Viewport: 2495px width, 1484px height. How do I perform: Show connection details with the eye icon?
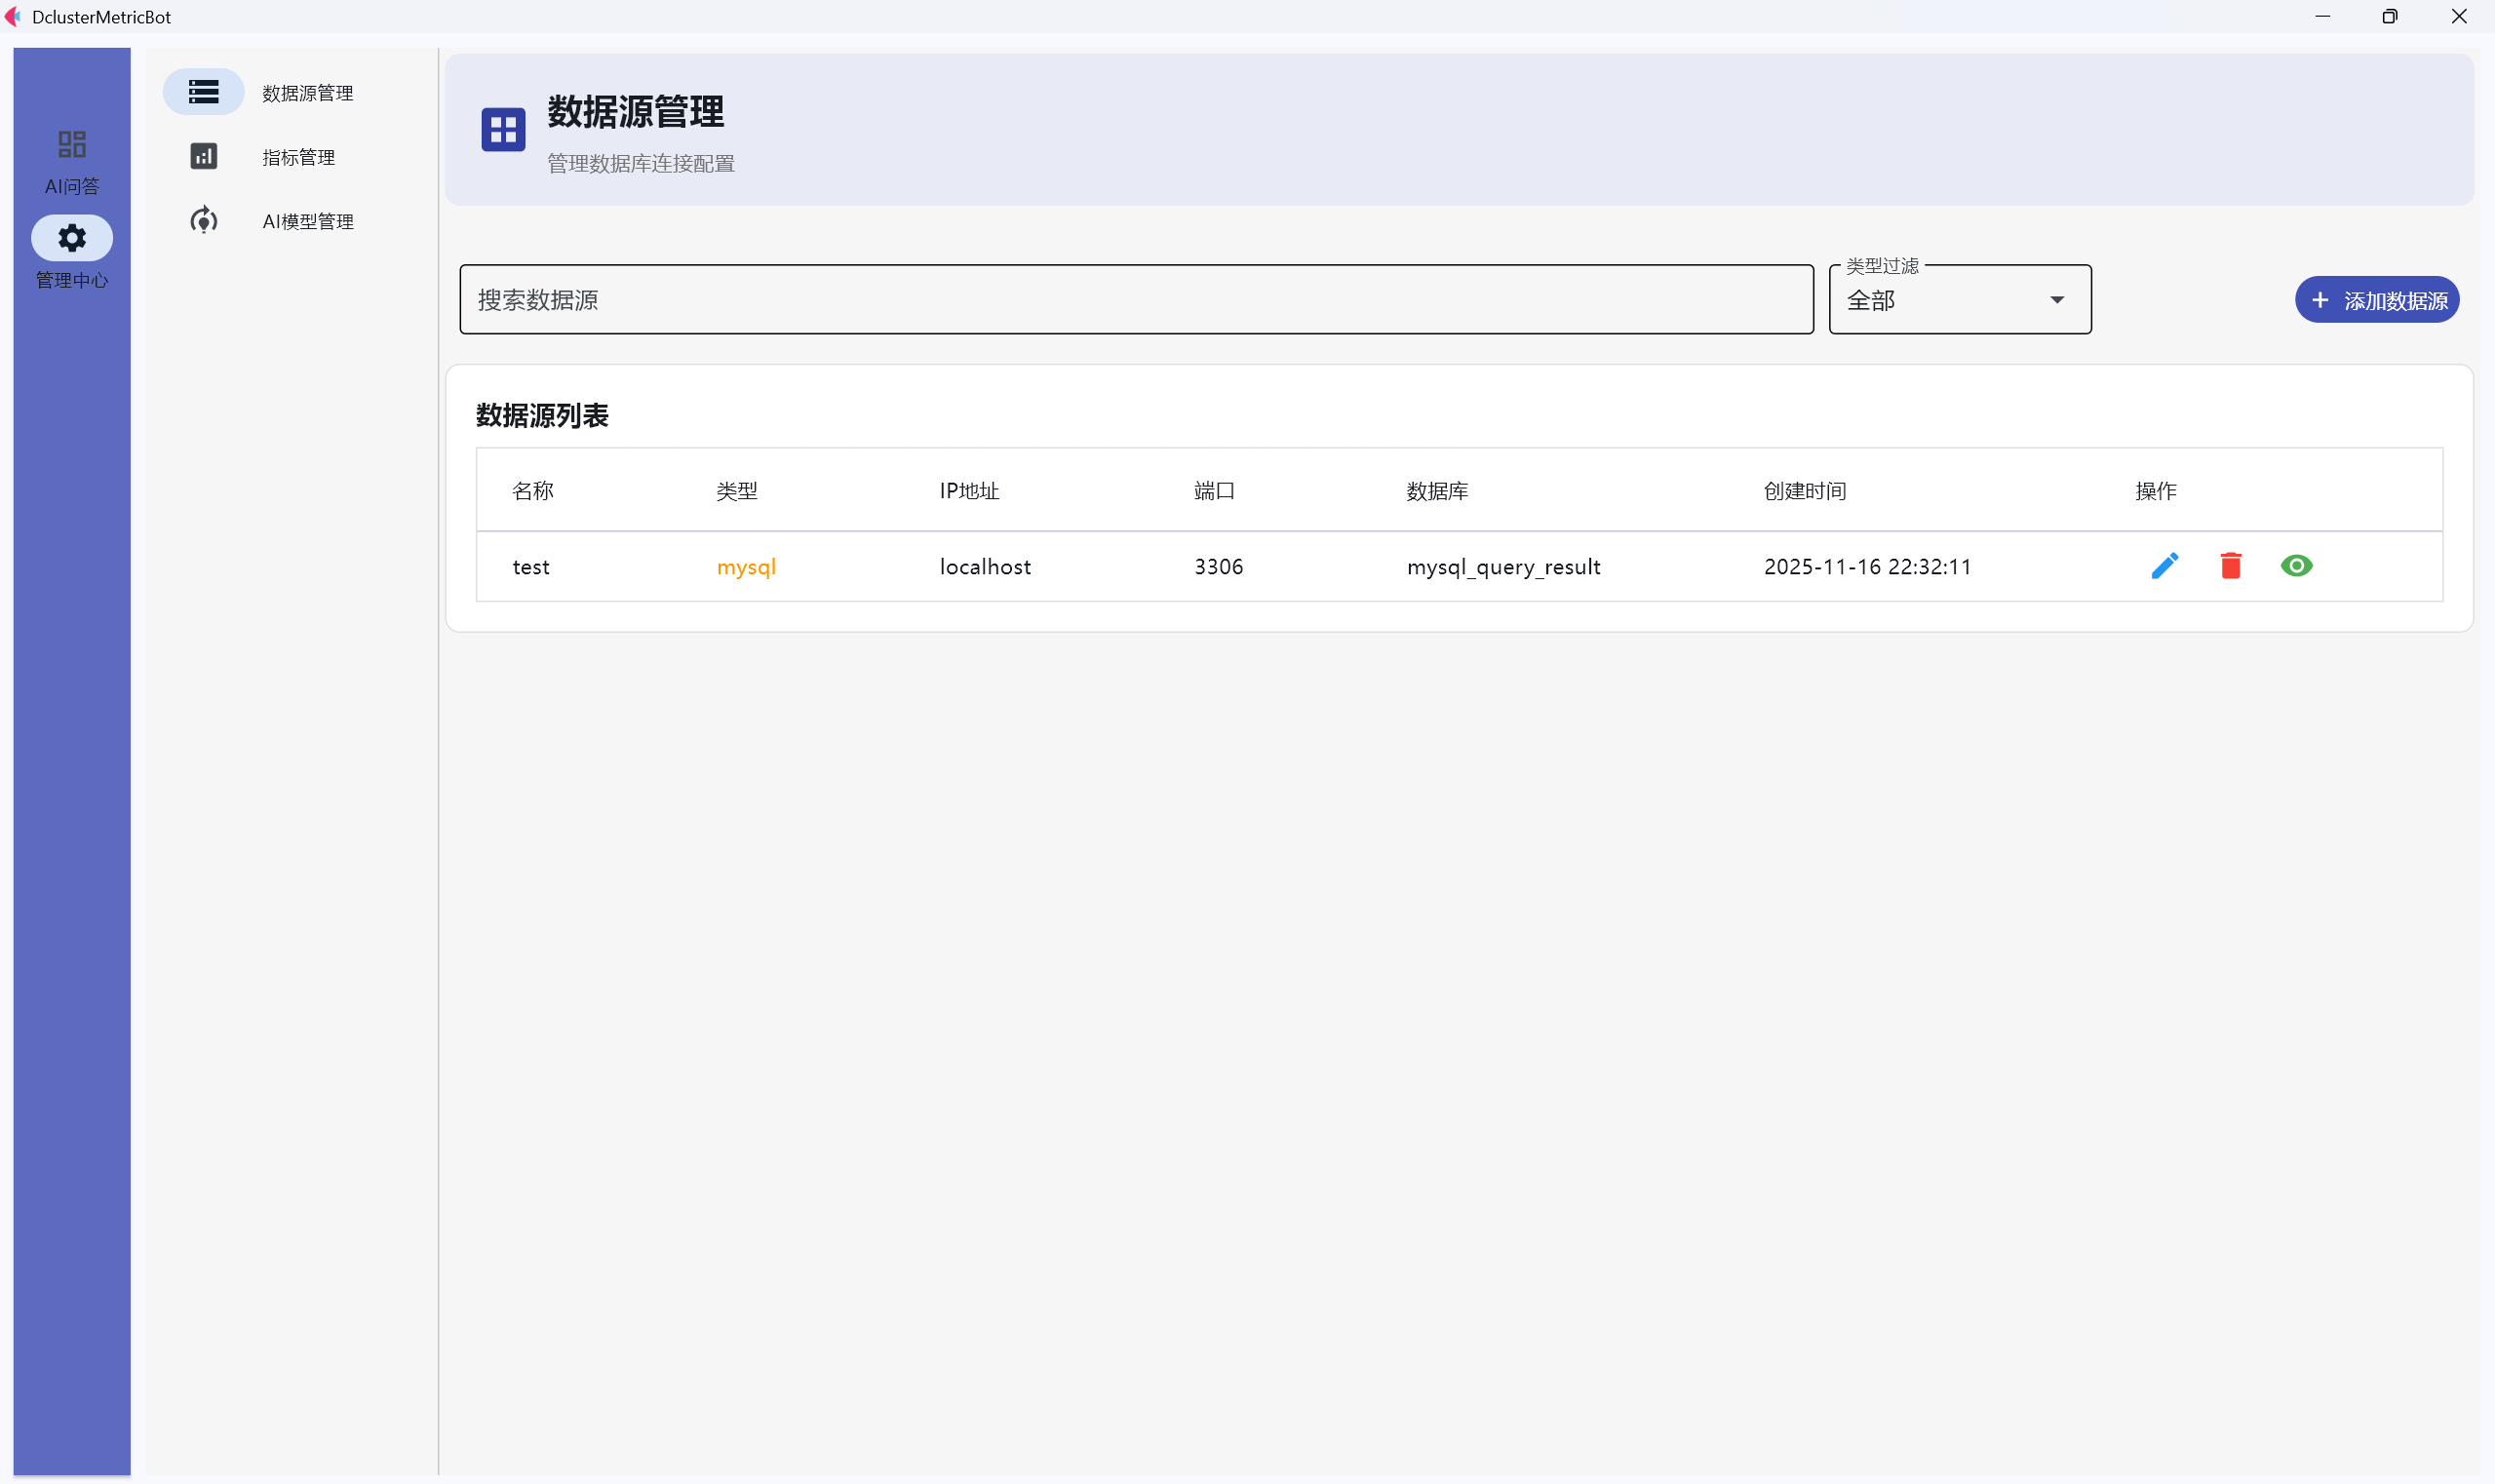(2297, 566)
